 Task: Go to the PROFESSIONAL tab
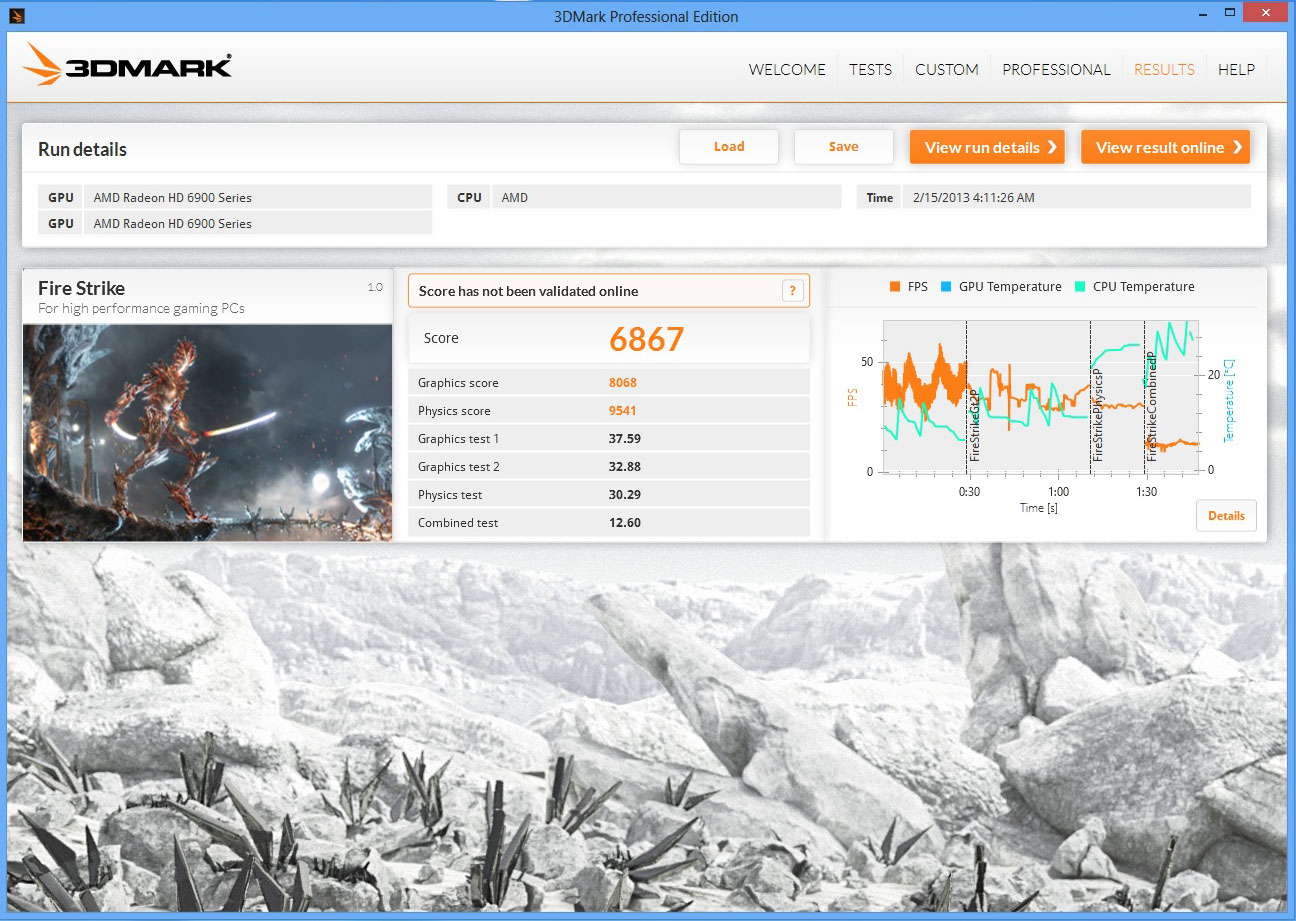(x=1056, y=69)
